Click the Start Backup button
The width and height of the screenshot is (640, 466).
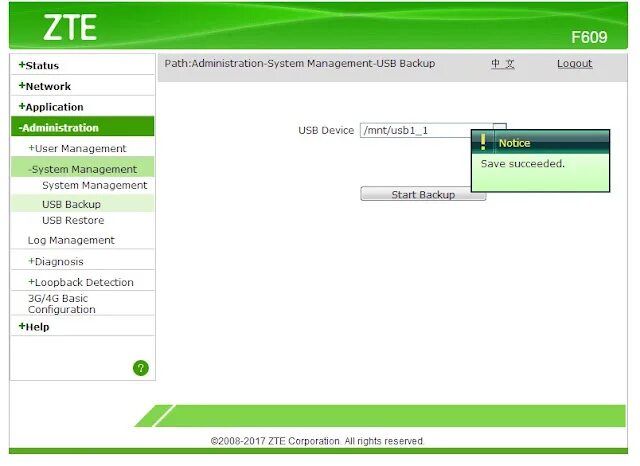423,194
